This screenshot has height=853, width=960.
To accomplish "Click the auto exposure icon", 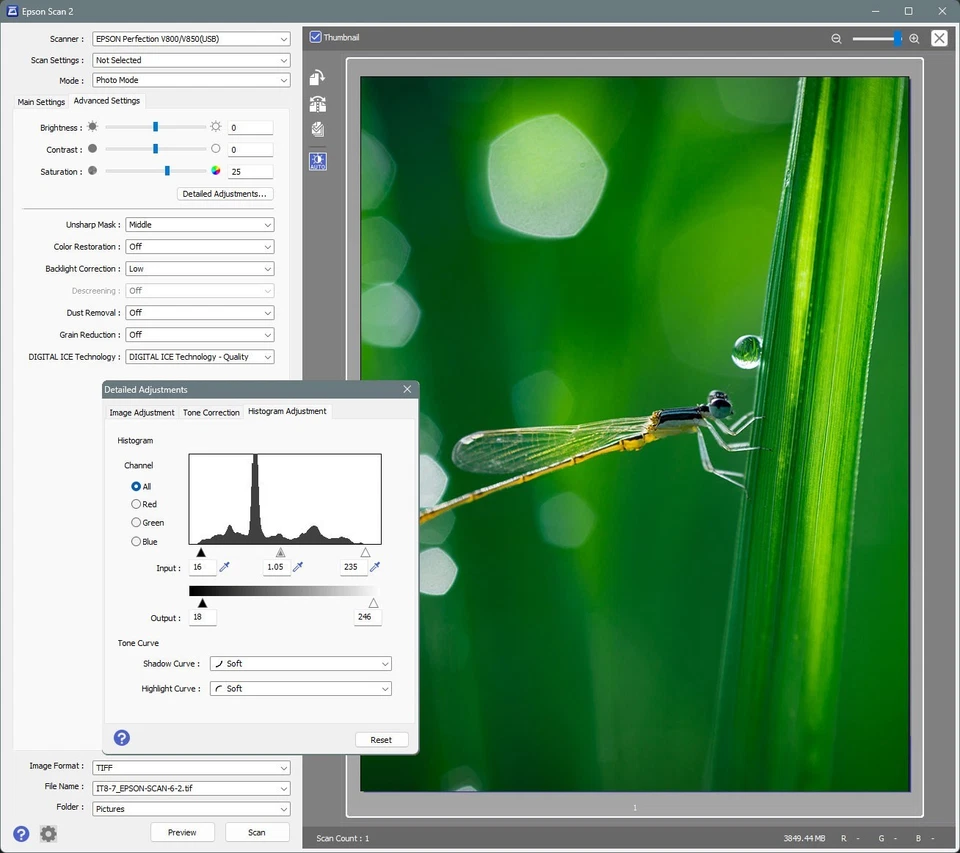I will point(318,161).
